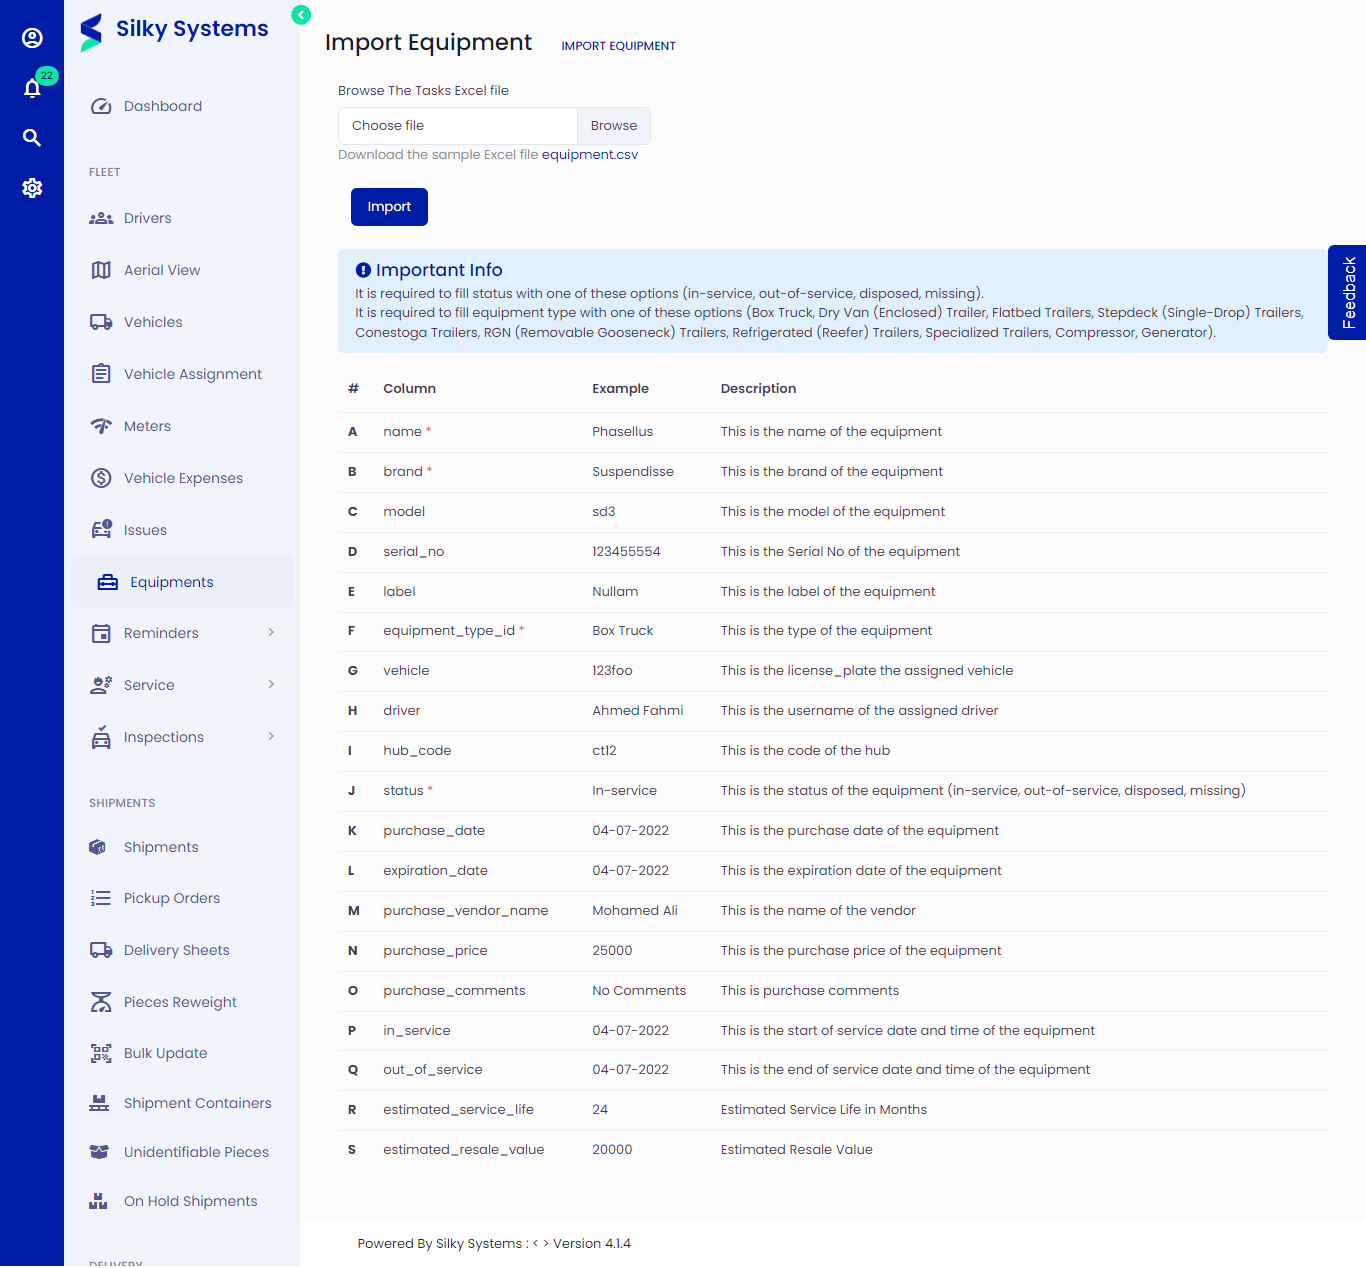Open notifications bell showing 22 alerts
The image size is (1366, 1268).
coord(32,88)
